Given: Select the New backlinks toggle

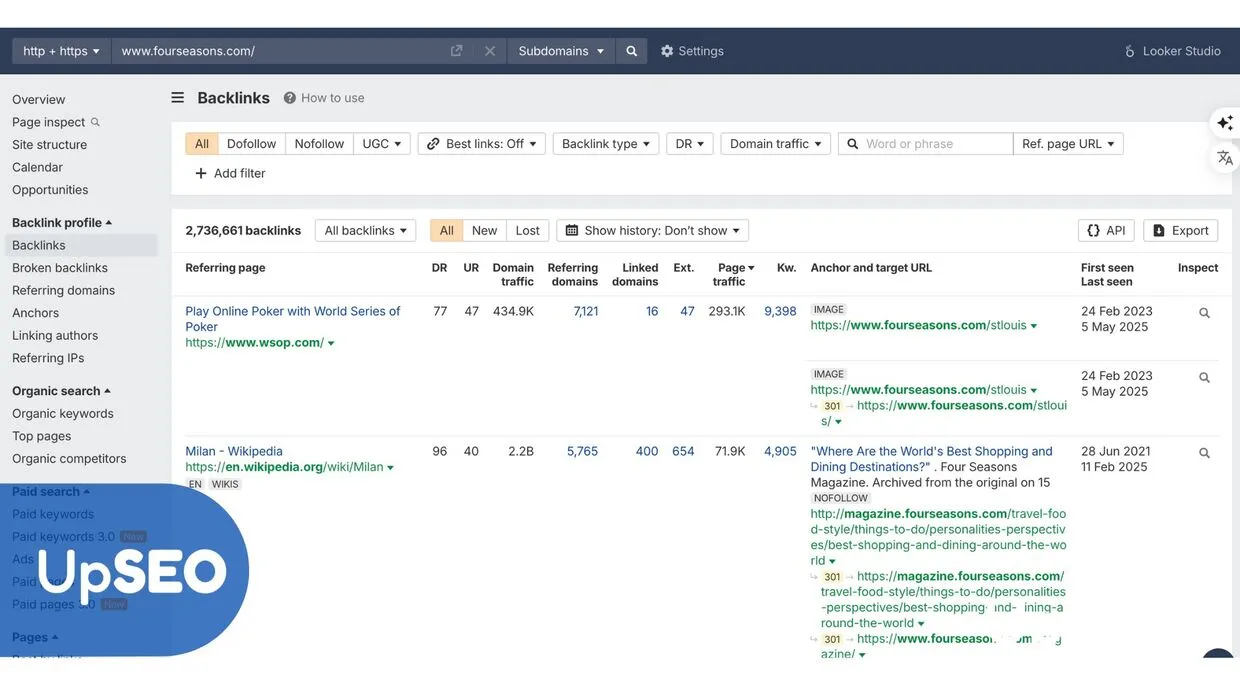Looking at the screenshot, I should pos(485,230).
